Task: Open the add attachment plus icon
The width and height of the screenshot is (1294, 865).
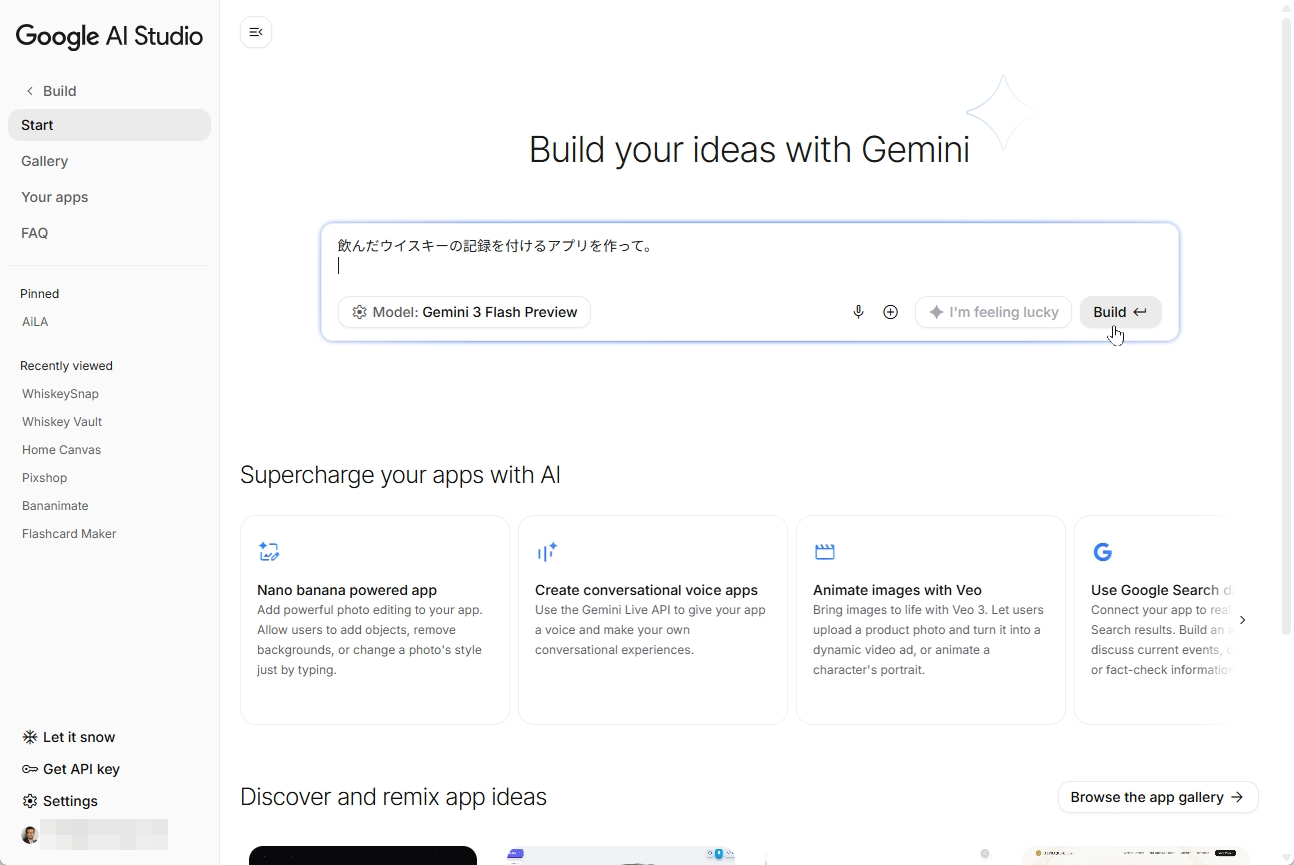Action: point(890,311)
